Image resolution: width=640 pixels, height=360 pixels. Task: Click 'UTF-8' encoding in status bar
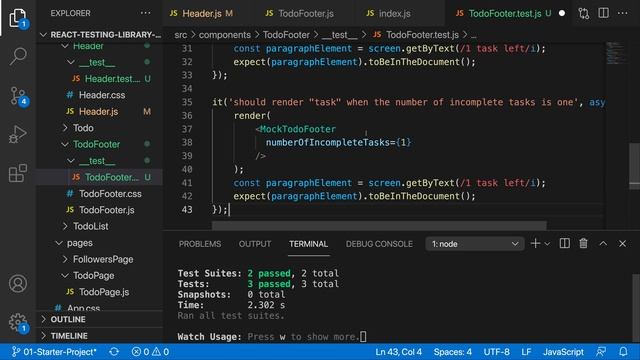click(496, 352)
